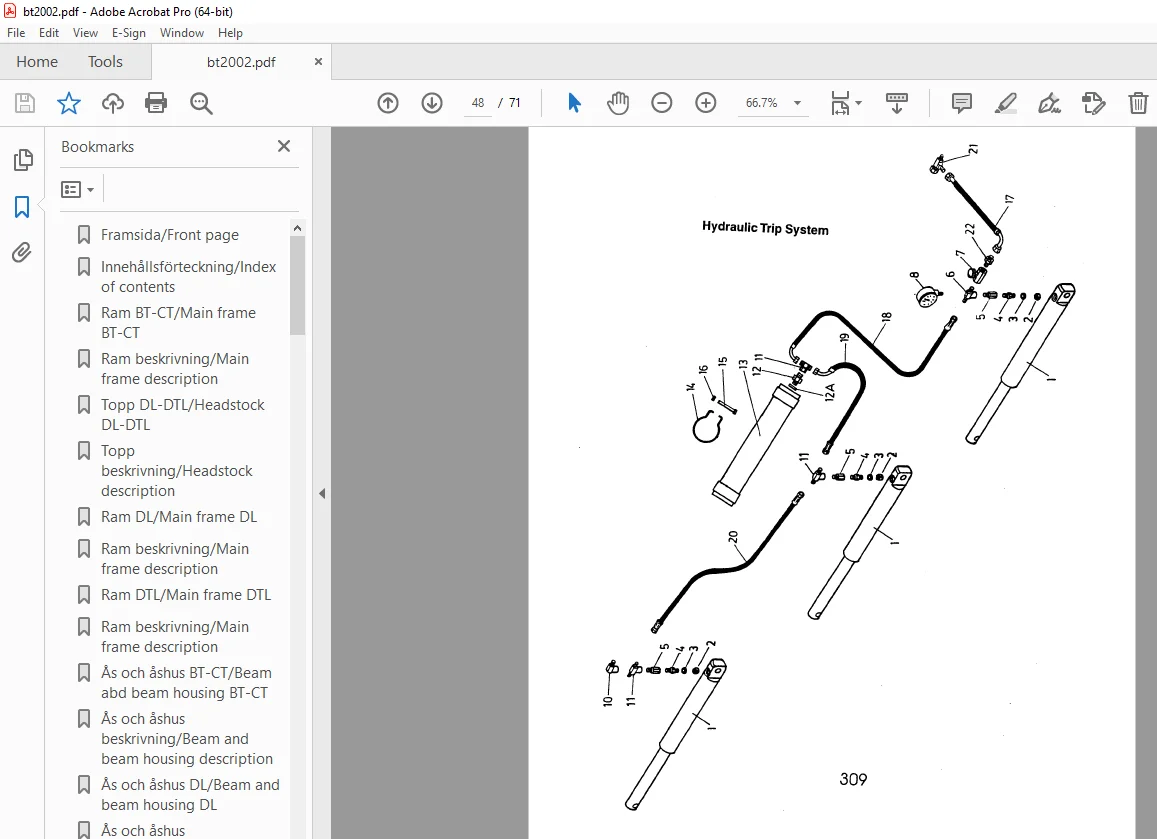This screenshot has width=1157, height=839.
Task: Open the Find text magnifier icon
Action: (x=201, y=103)
